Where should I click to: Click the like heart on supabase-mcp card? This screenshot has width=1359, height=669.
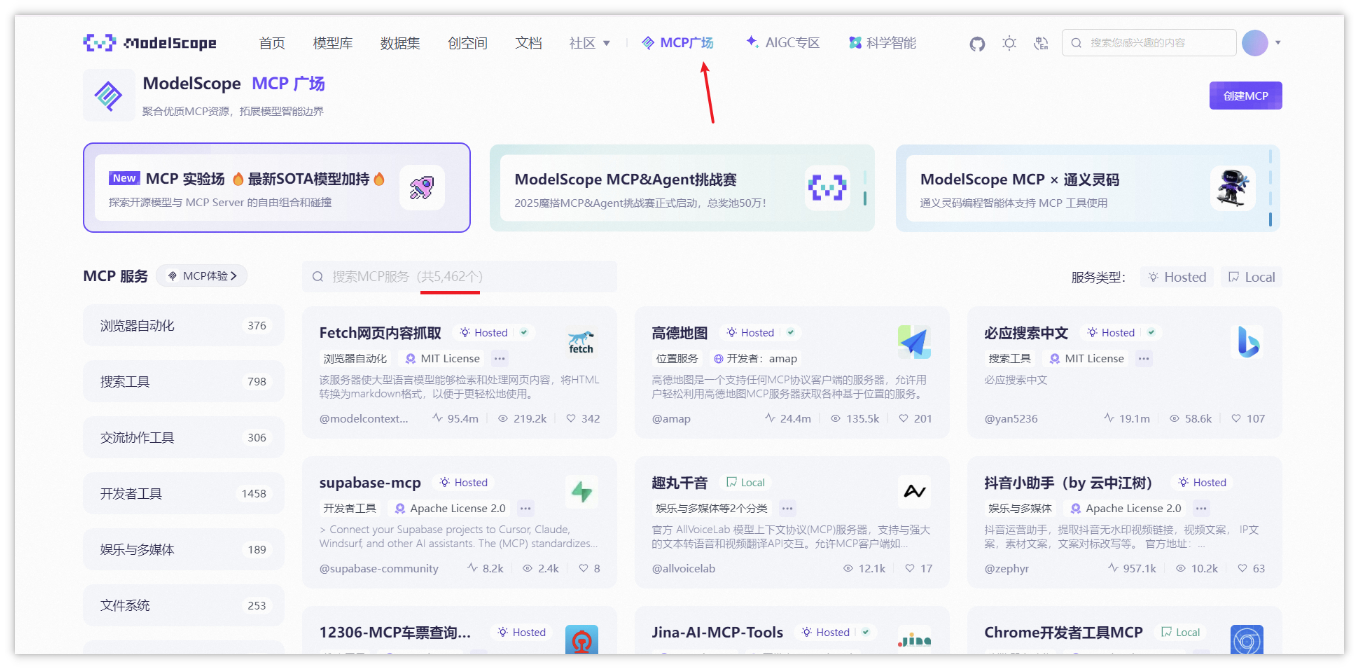point(583,568)
